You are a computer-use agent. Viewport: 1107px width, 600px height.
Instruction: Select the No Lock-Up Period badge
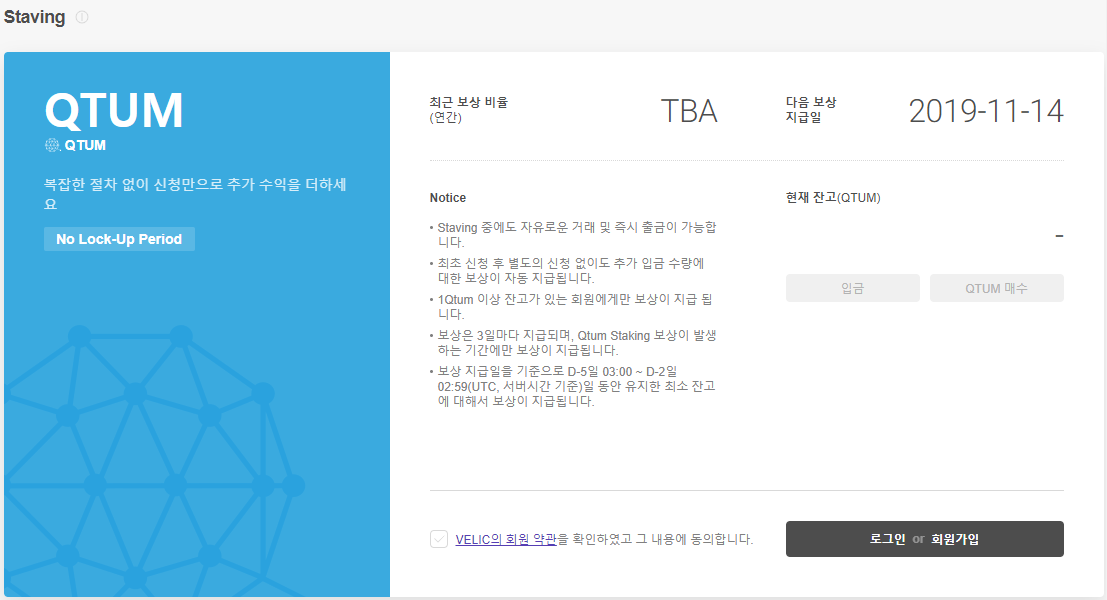point(119,239)
